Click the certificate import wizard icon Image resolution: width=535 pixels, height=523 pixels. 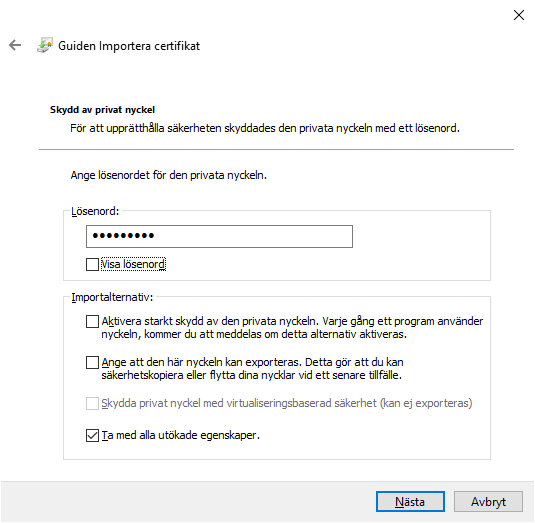point(45,45)
